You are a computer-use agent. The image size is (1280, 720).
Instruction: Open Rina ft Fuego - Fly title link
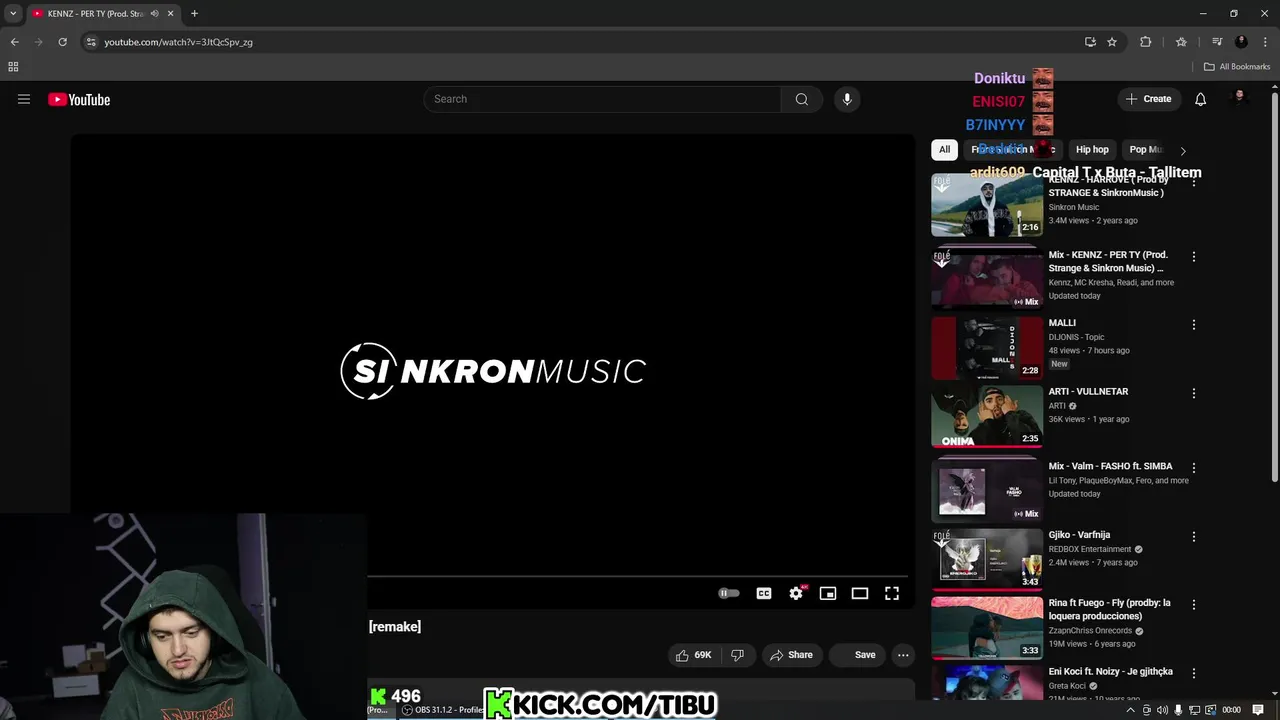1109,610
